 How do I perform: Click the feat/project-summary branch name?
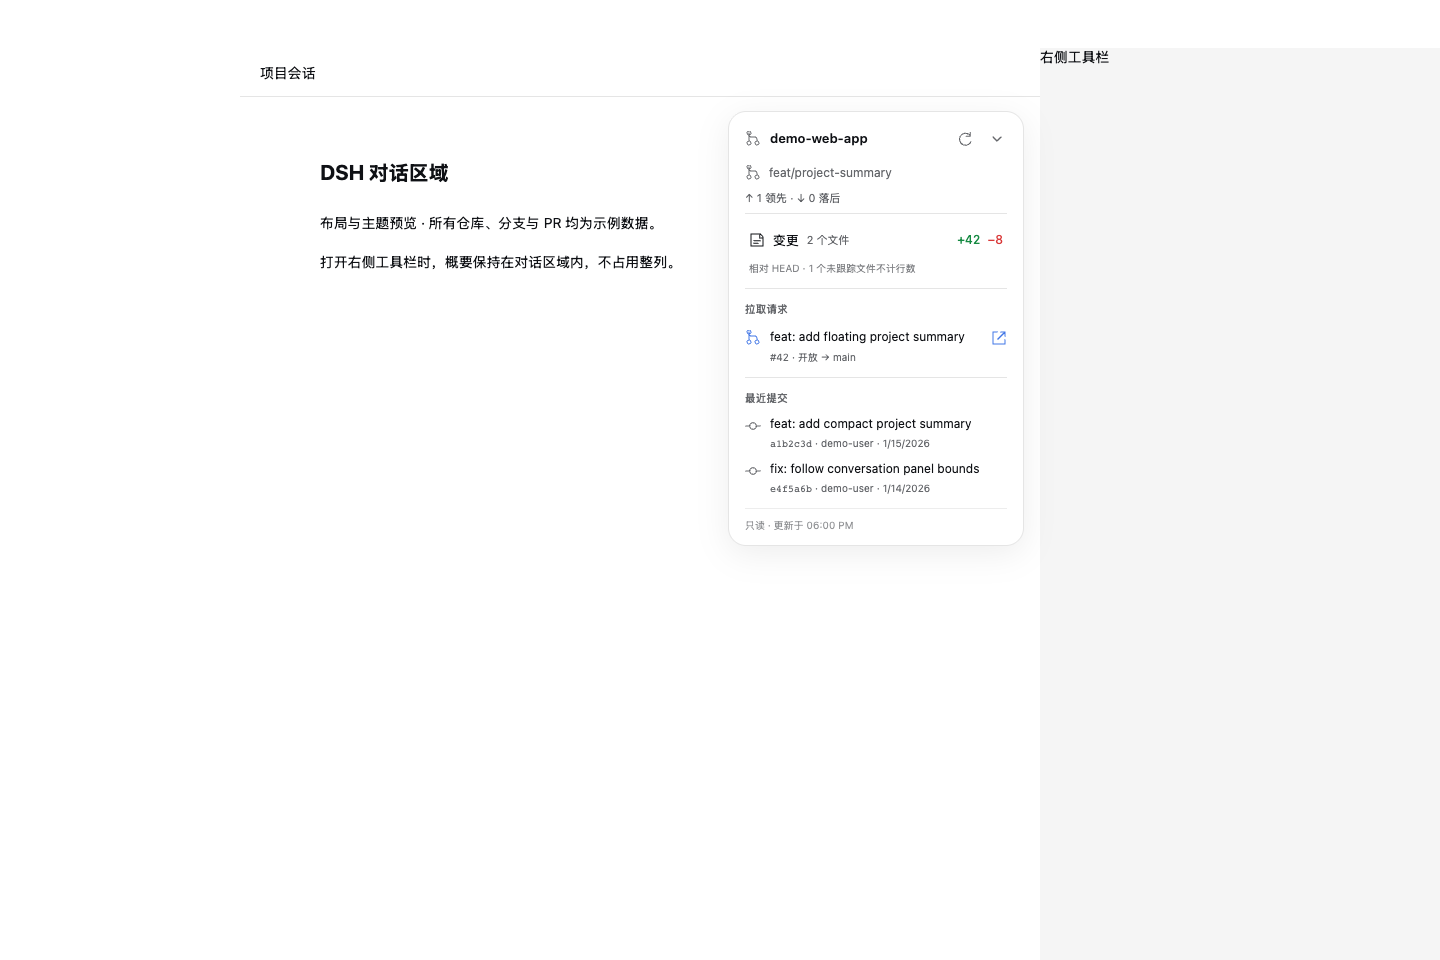click(x=830, y=173)
